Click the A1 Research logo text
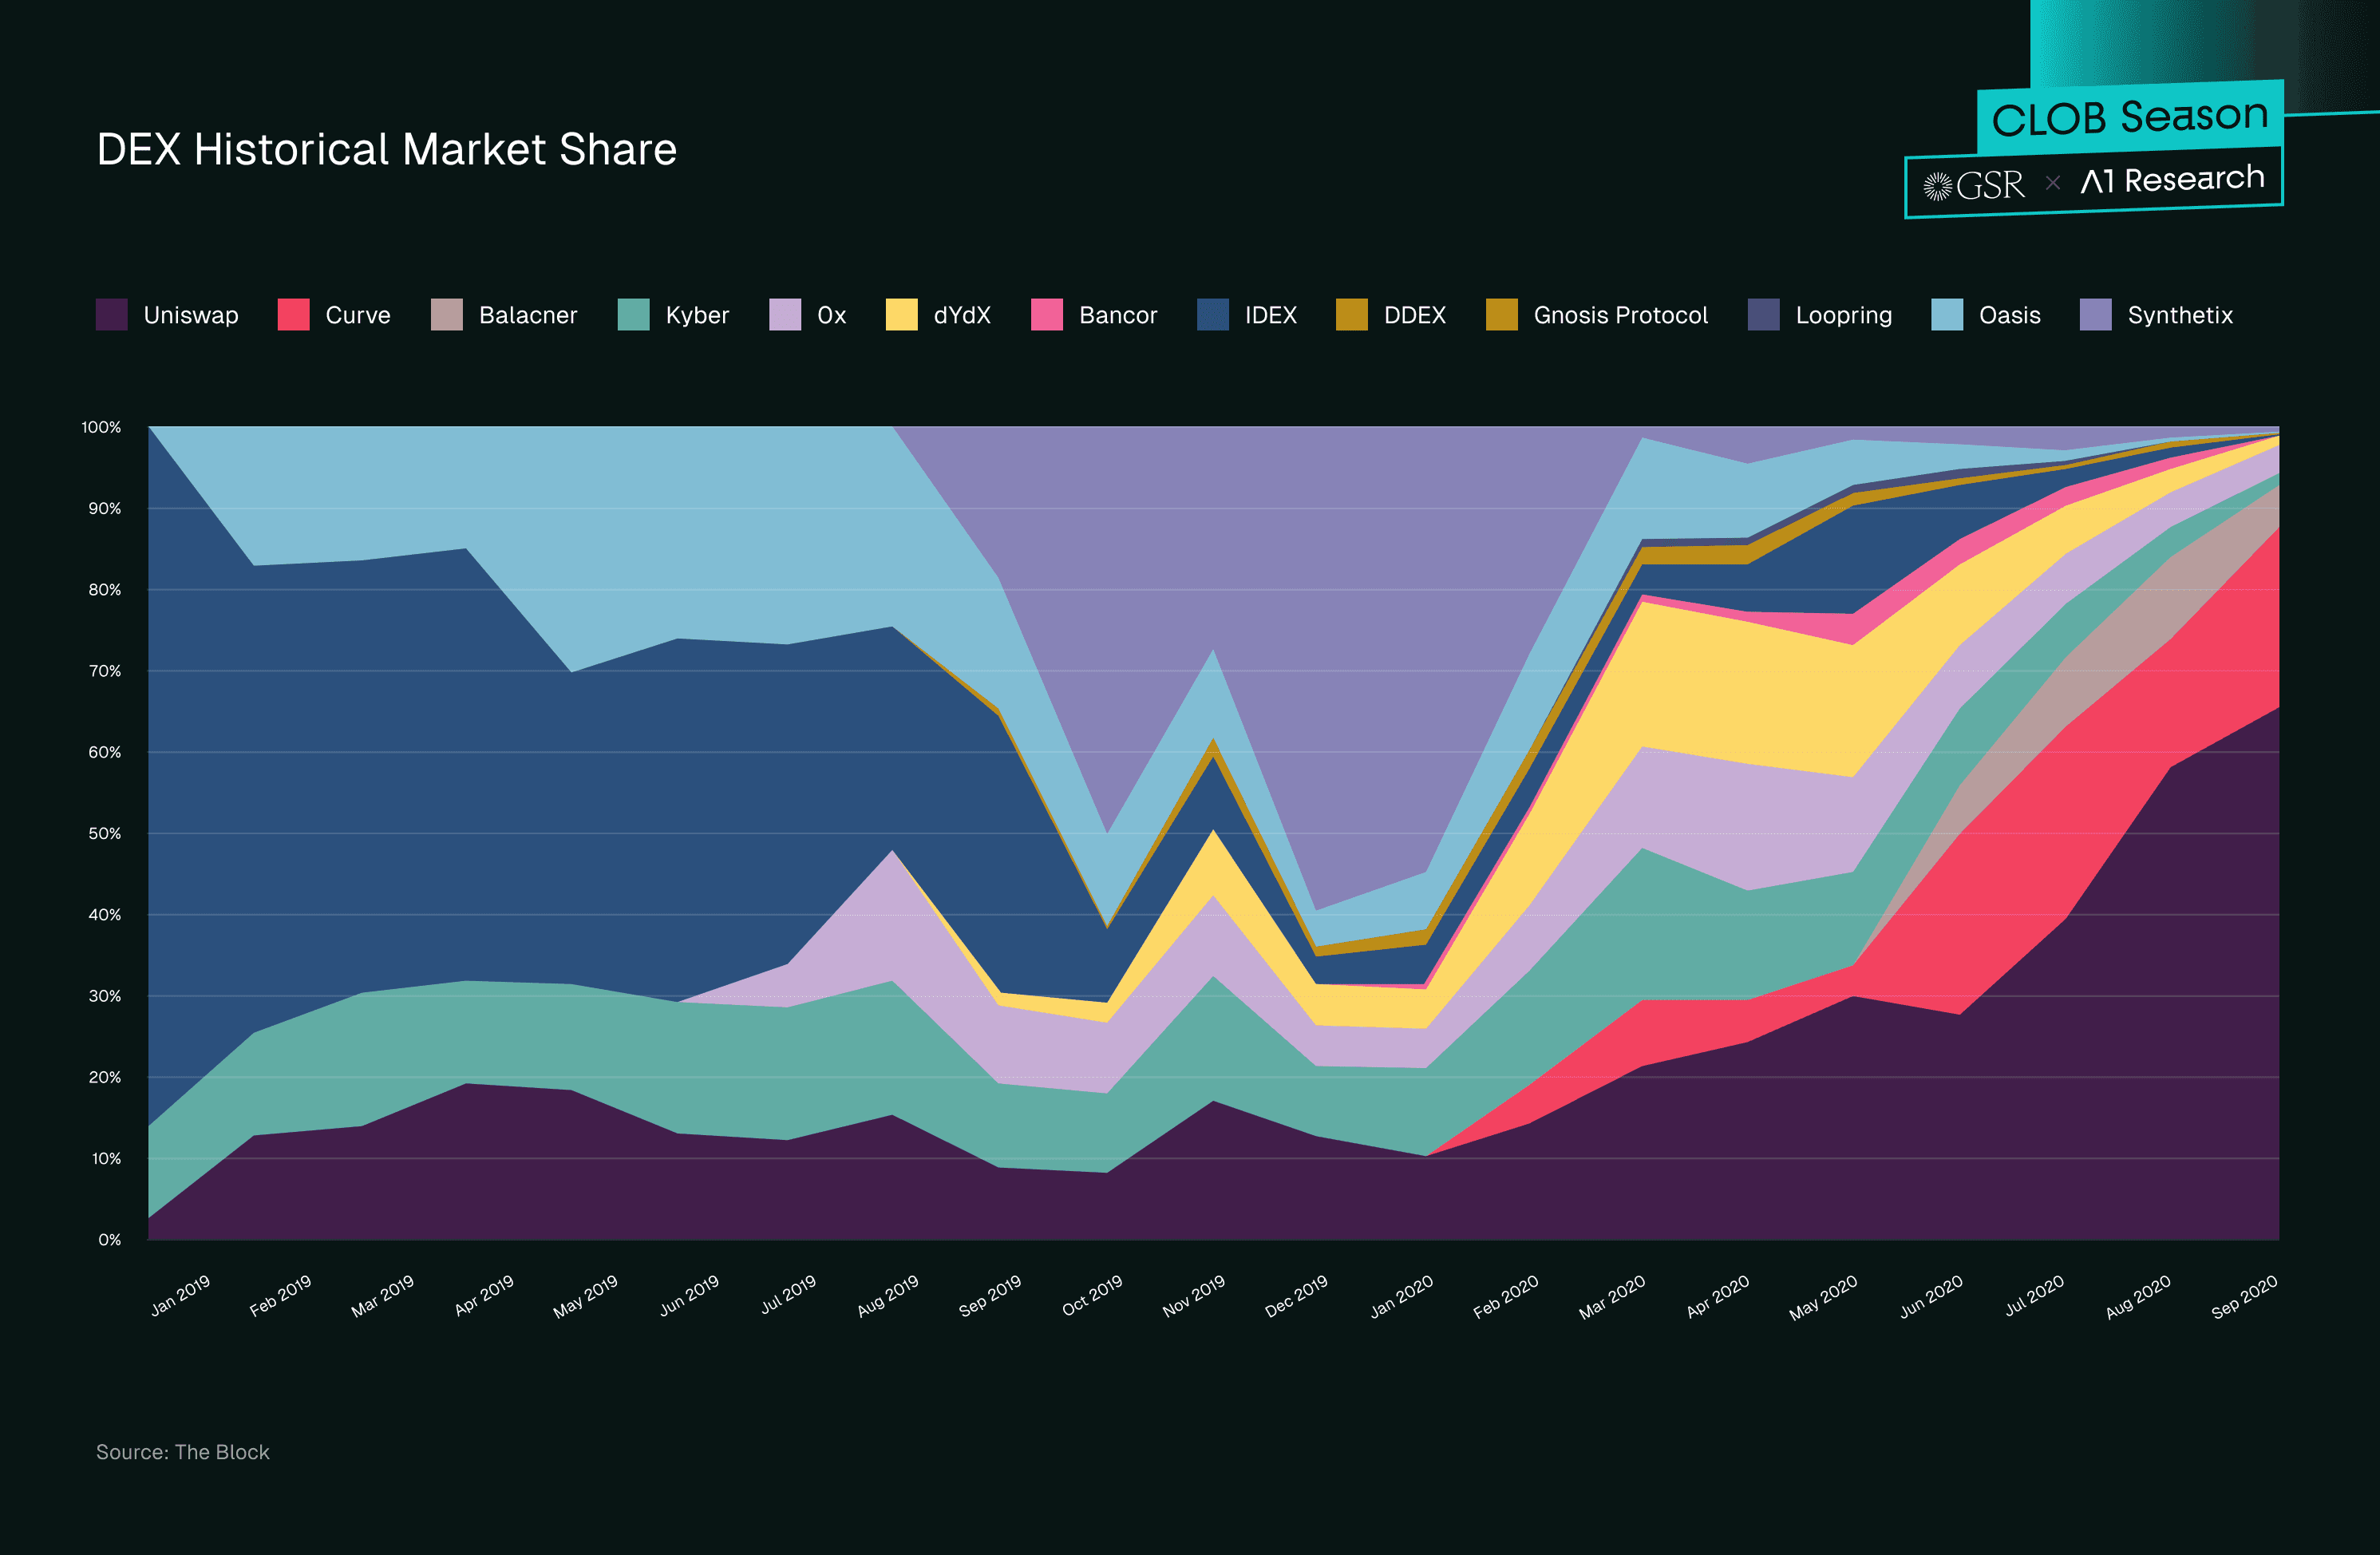 click(2173, 180)
